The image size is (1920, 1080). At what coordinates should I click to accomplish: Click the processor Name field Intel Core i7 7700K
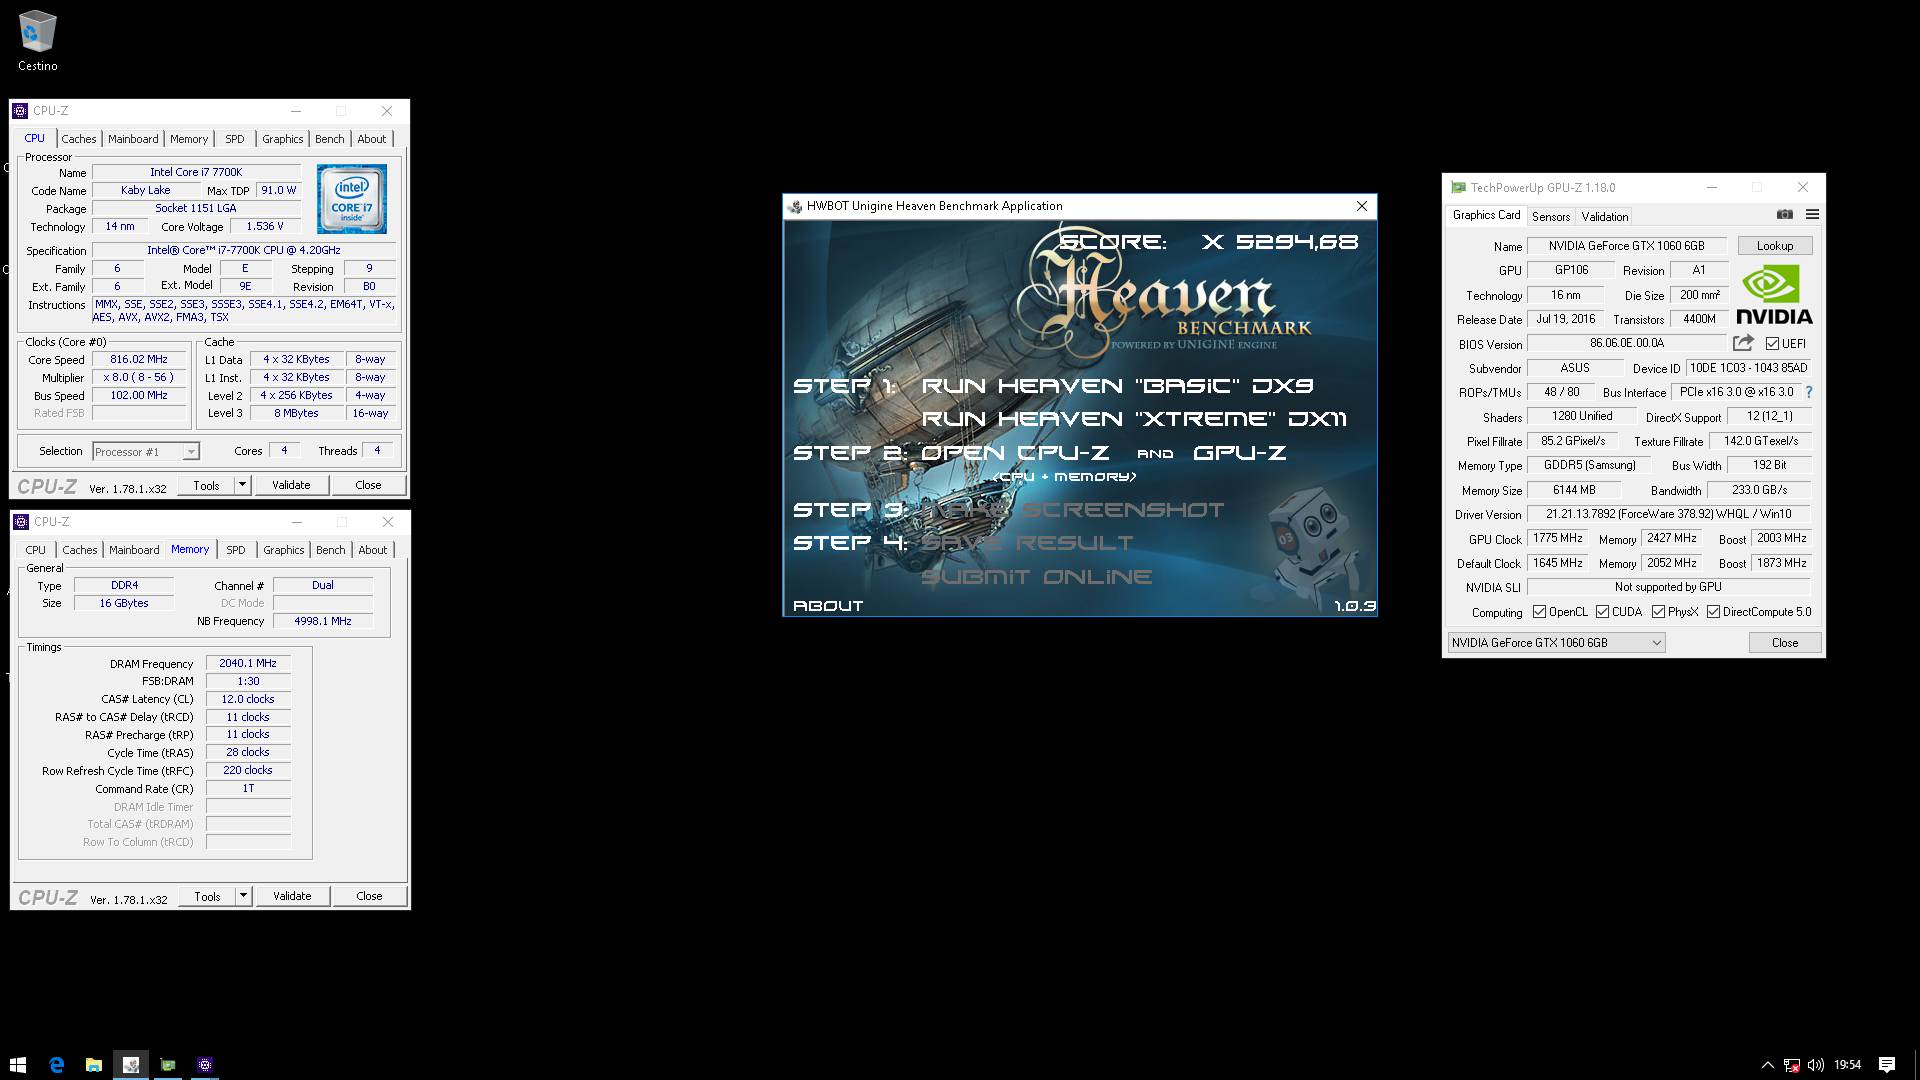click(x=196, y=172)
